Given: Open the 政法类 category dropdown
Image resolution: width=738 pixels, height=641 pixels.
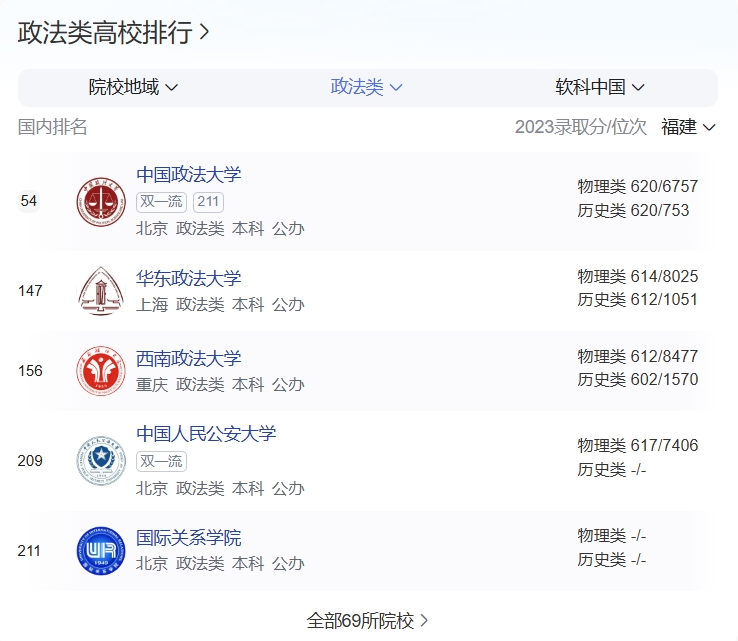Looking at the screenshot, I should 366,88.
